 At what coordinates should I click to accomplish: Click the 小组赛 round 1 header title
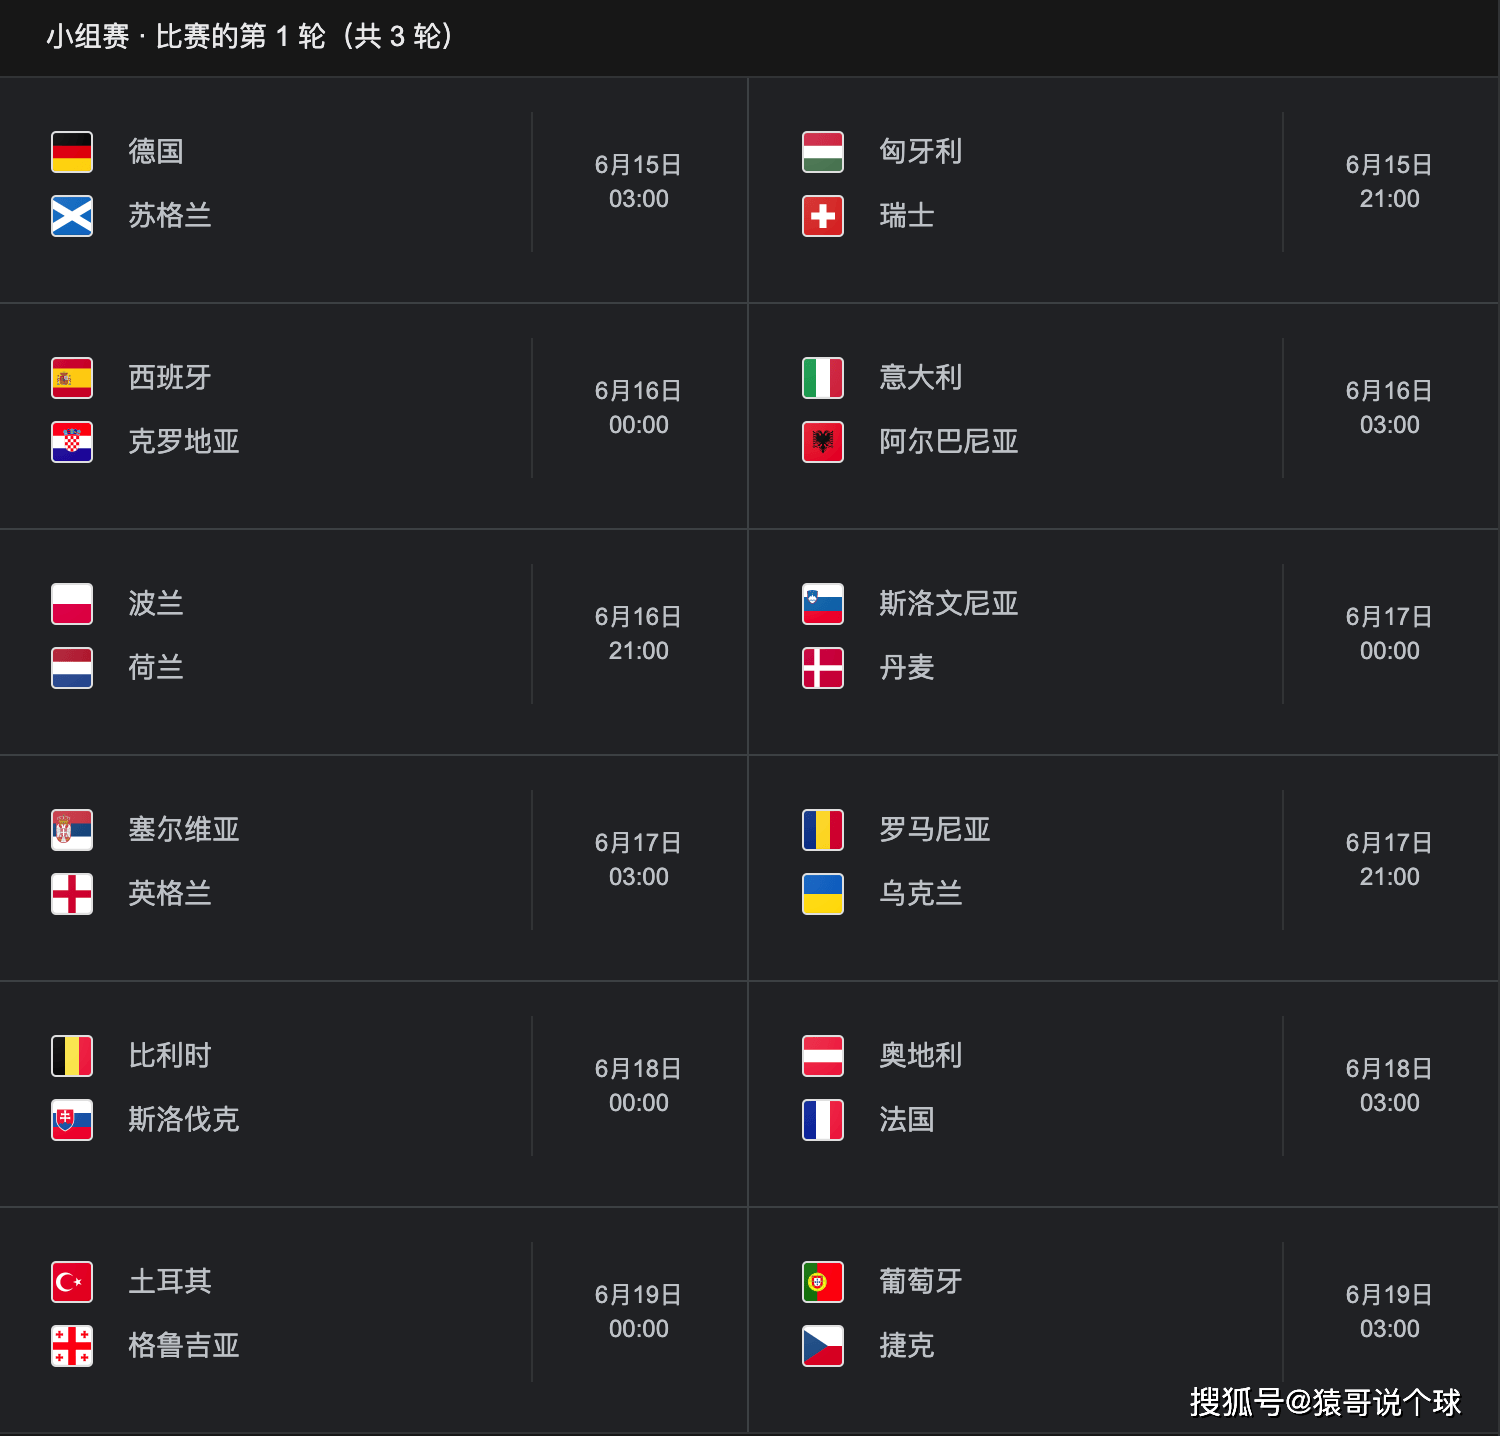250,37
